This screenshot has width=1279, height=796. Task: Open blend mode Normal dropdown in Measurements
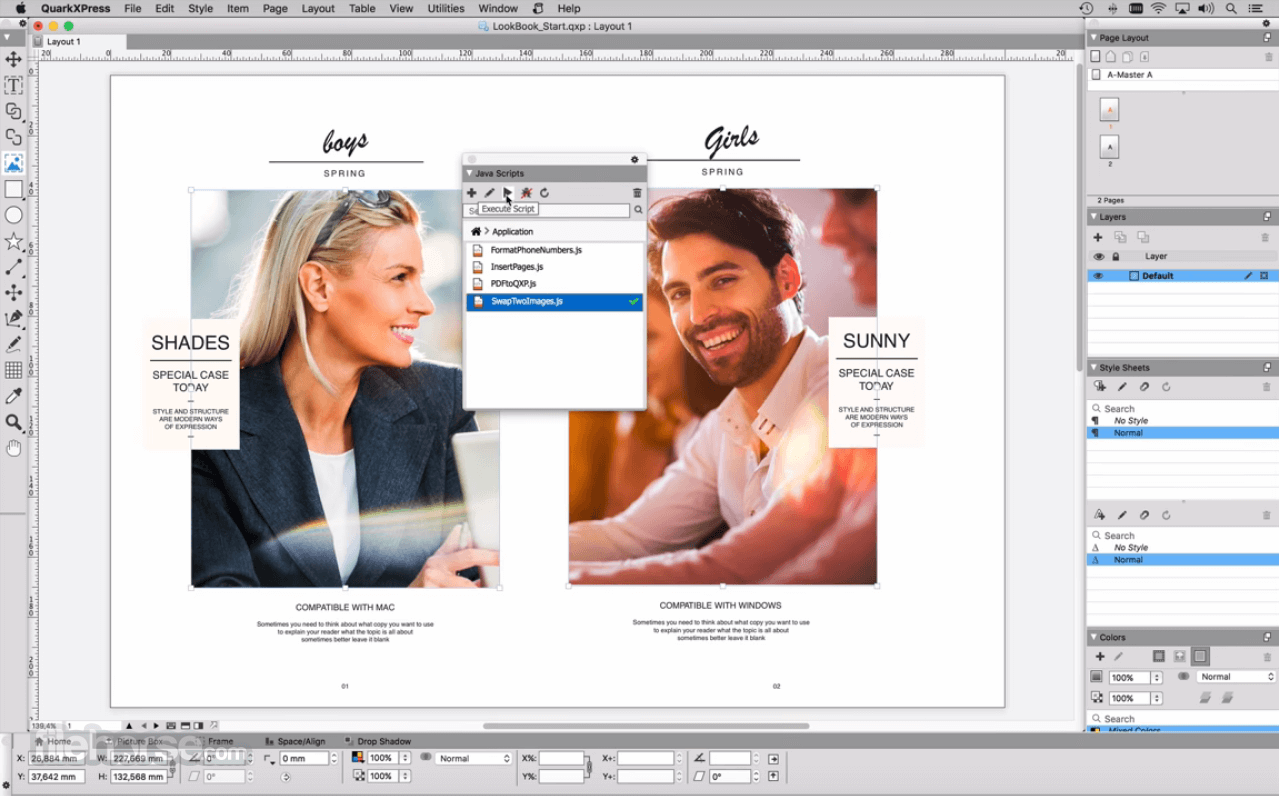(474, 759)
